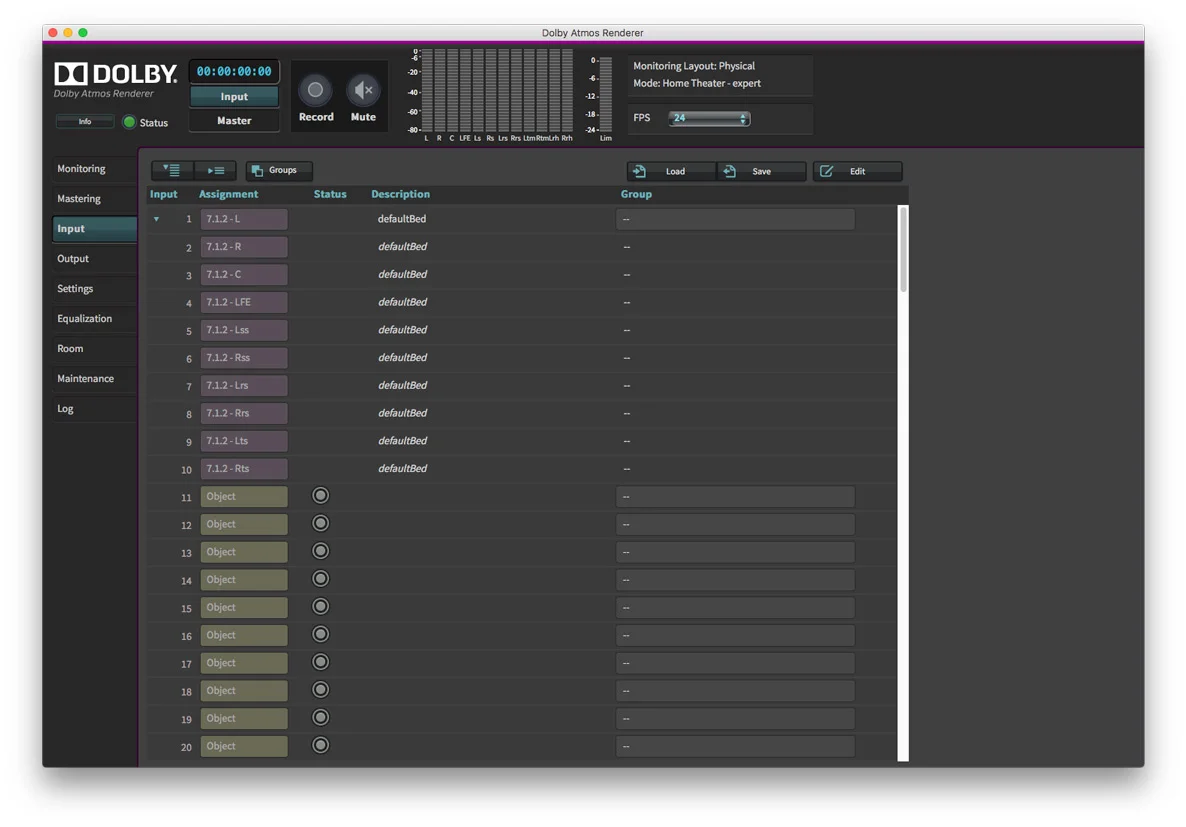Open Object assignment for input 15
The height and width of the screenshot is (827, 1186).
[244, 608]
